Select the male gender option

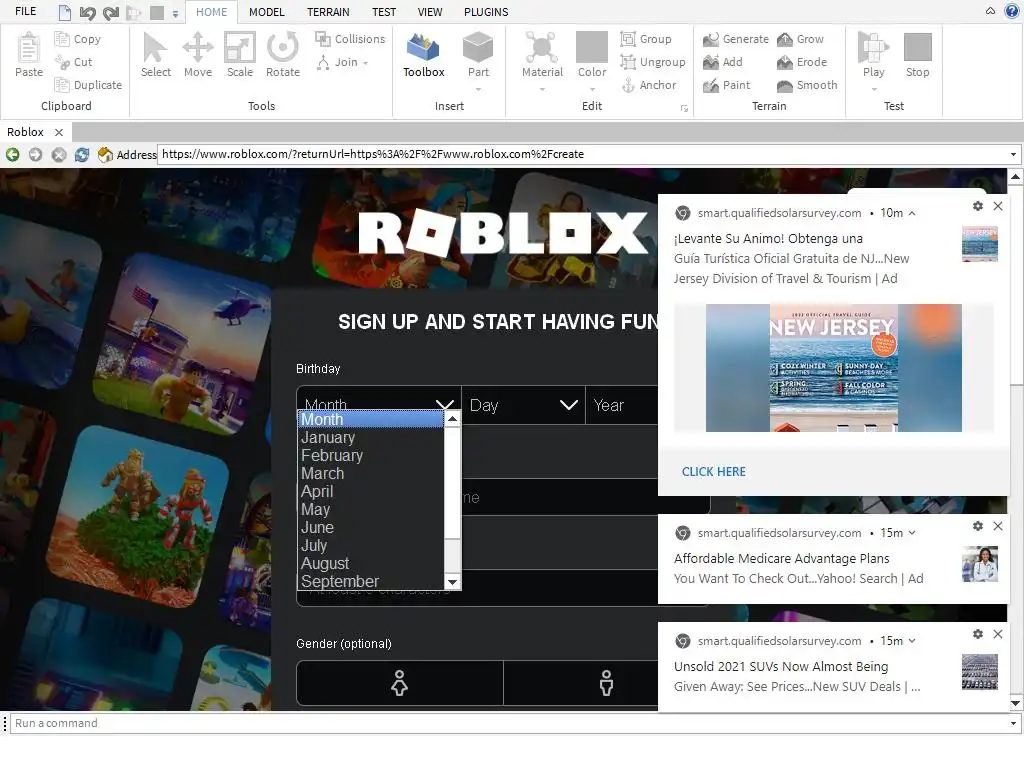click(581, 682)
